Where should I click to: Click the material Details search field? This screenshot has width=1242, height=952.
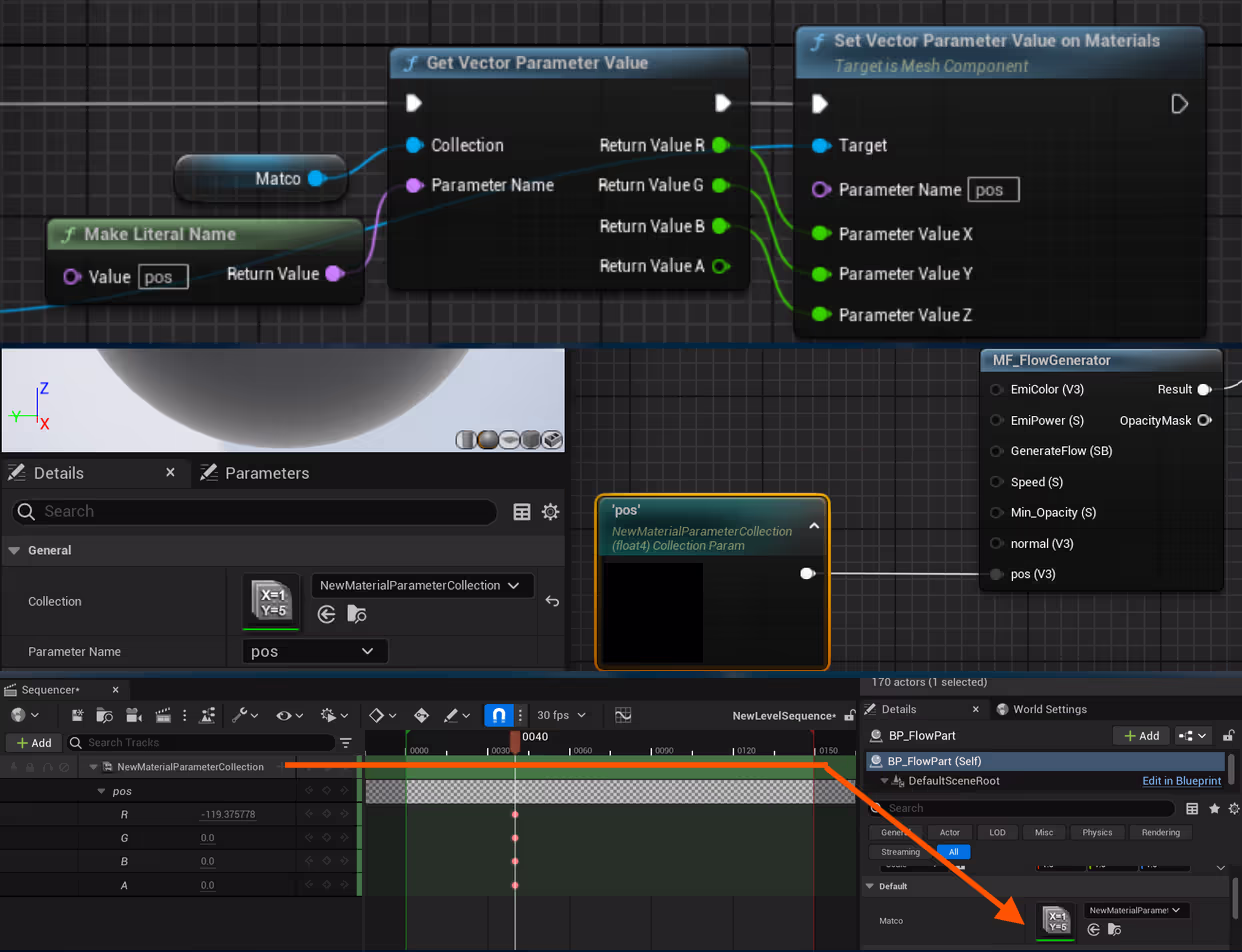[255, 511]
